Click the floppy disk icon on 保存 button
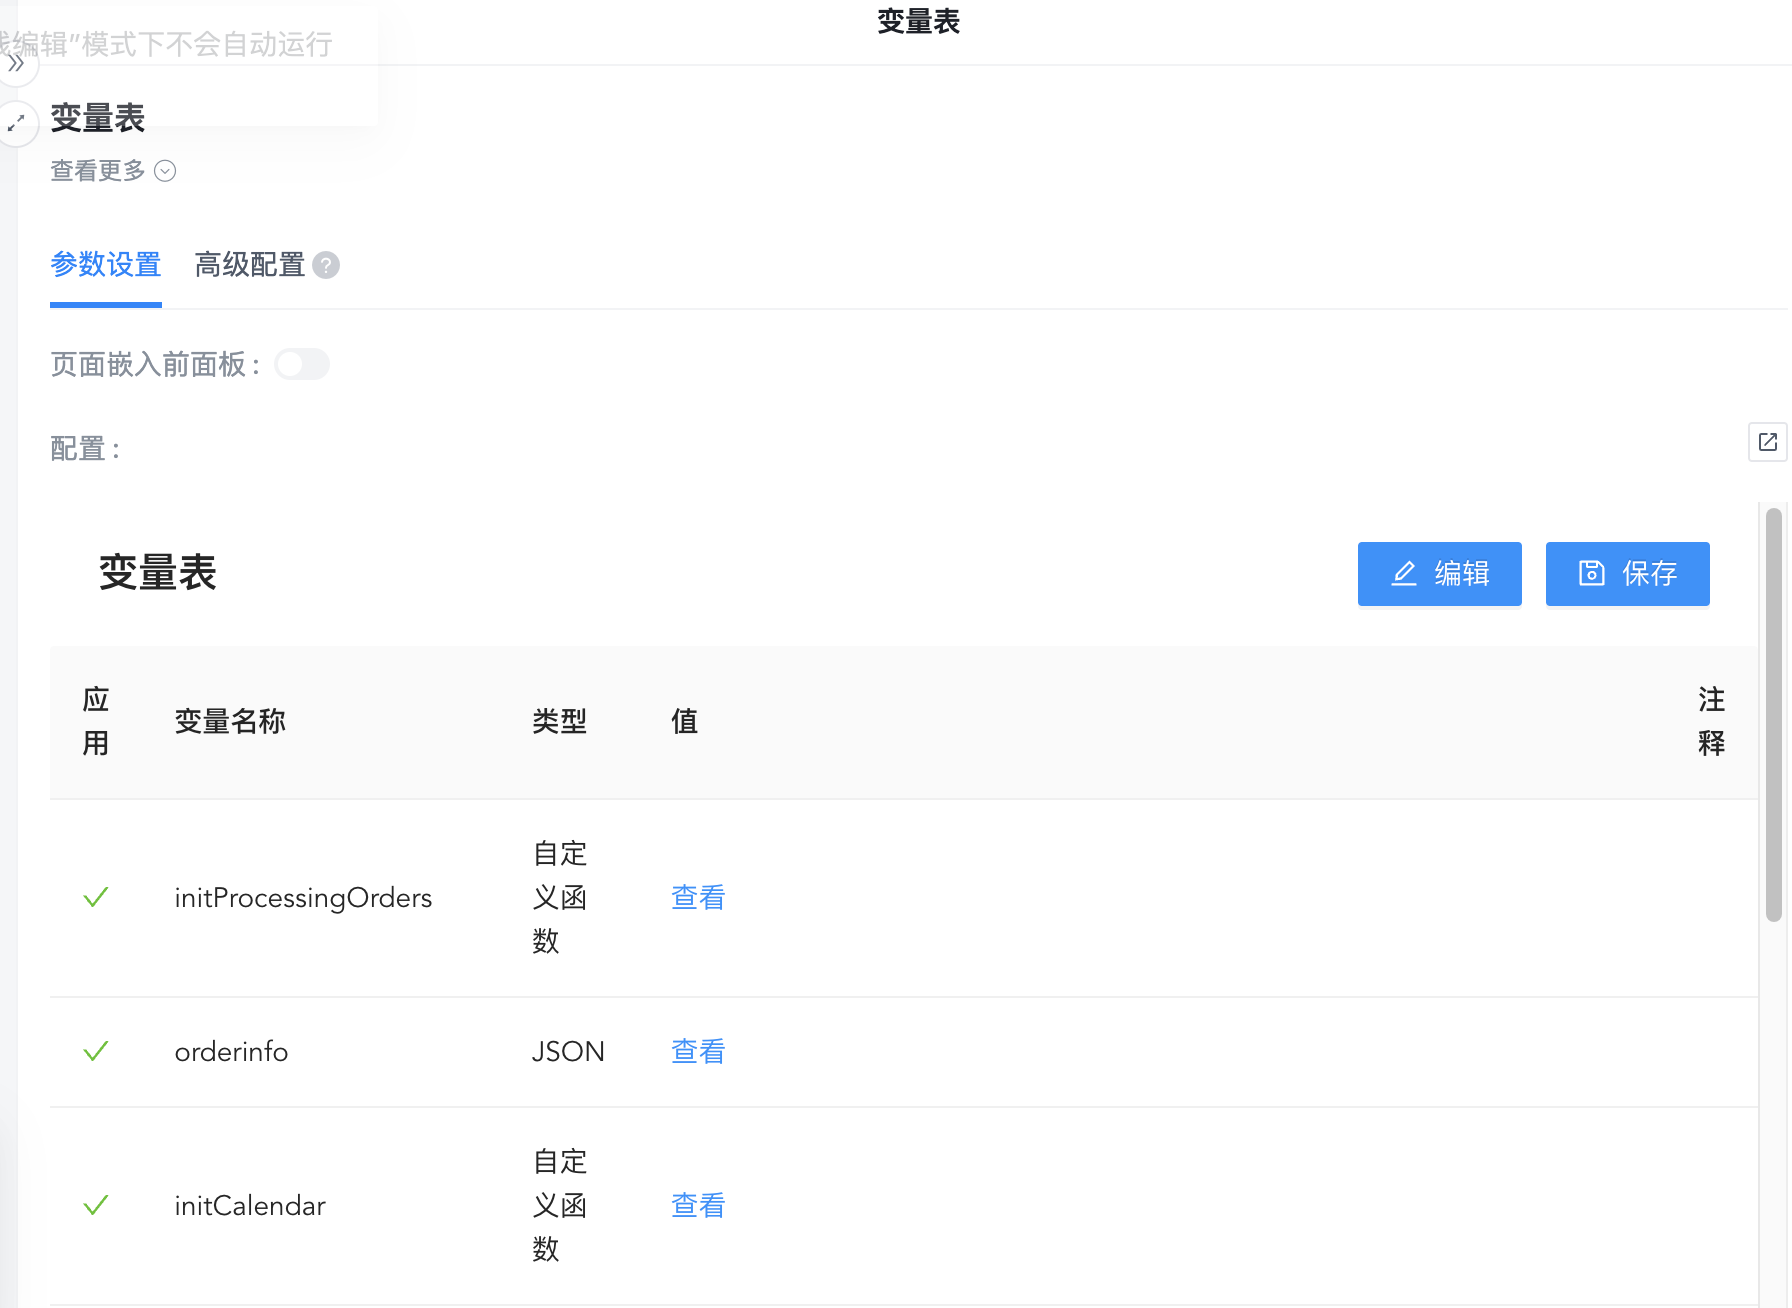The height and width of the screenshot is (1308, 1792). pos(1591,573)
